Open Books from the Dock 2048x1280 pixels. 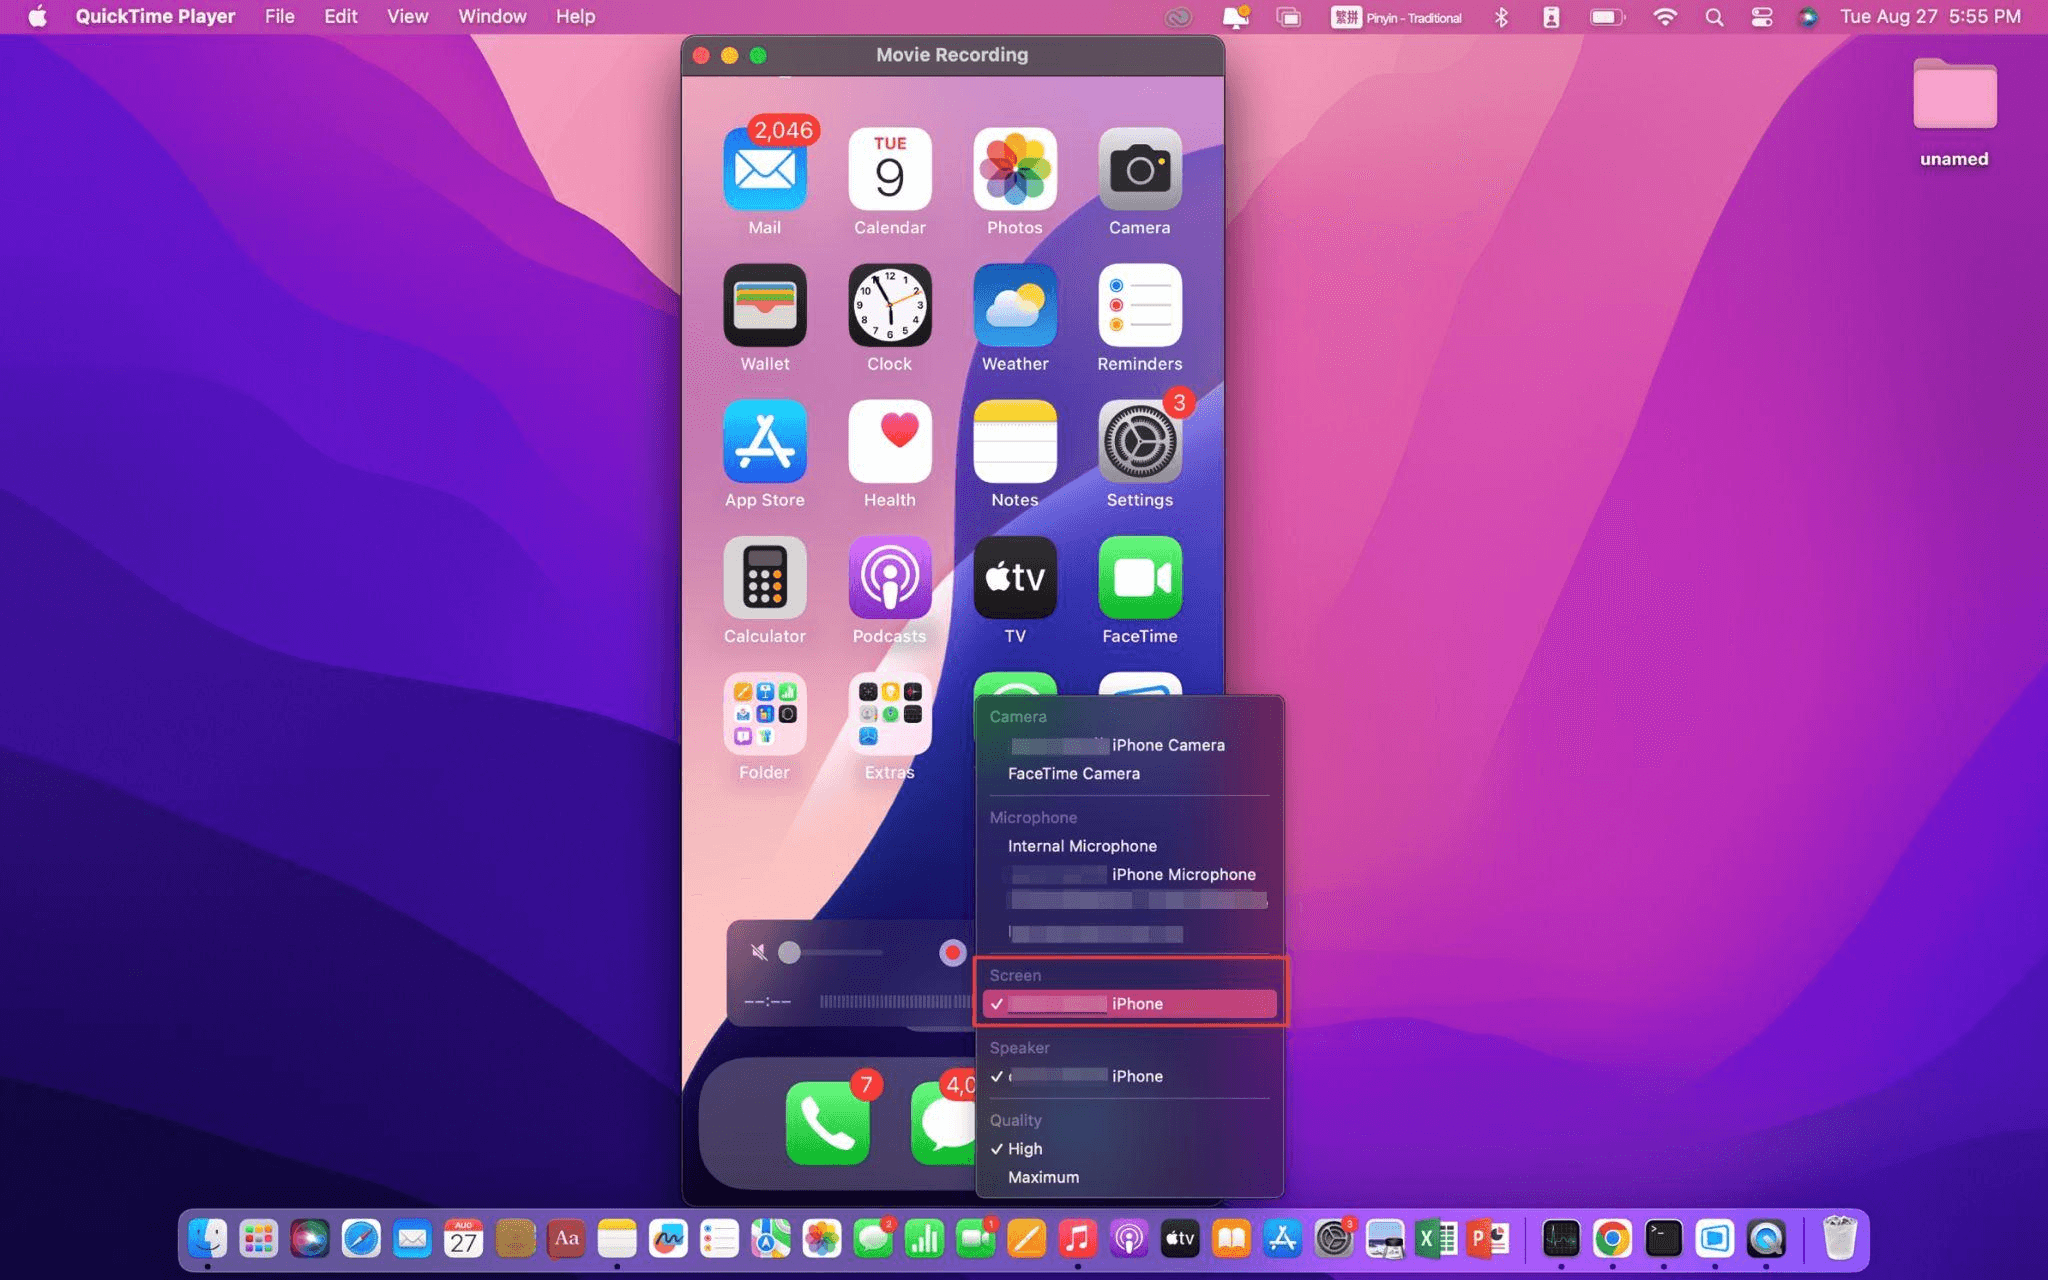point(1231,1239)
